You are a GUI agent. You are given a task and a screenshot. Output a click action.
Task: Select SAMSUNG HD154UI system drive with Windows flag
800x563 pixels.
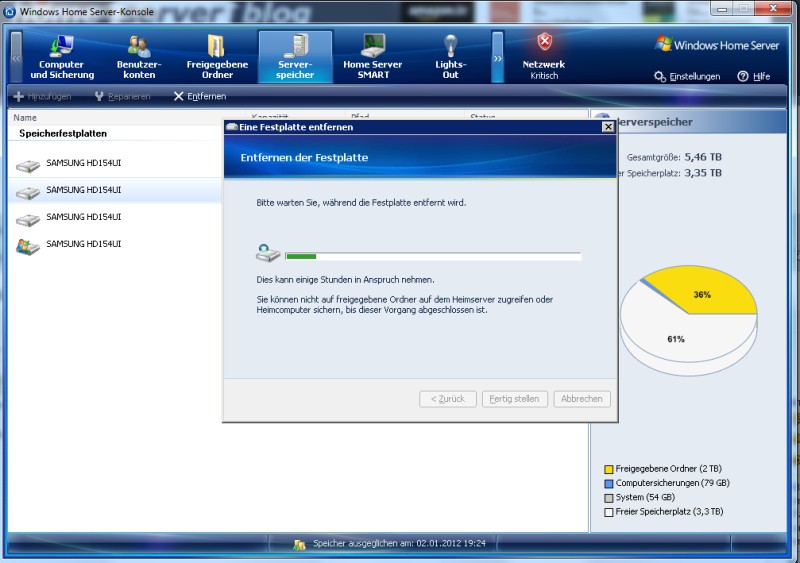115,245
